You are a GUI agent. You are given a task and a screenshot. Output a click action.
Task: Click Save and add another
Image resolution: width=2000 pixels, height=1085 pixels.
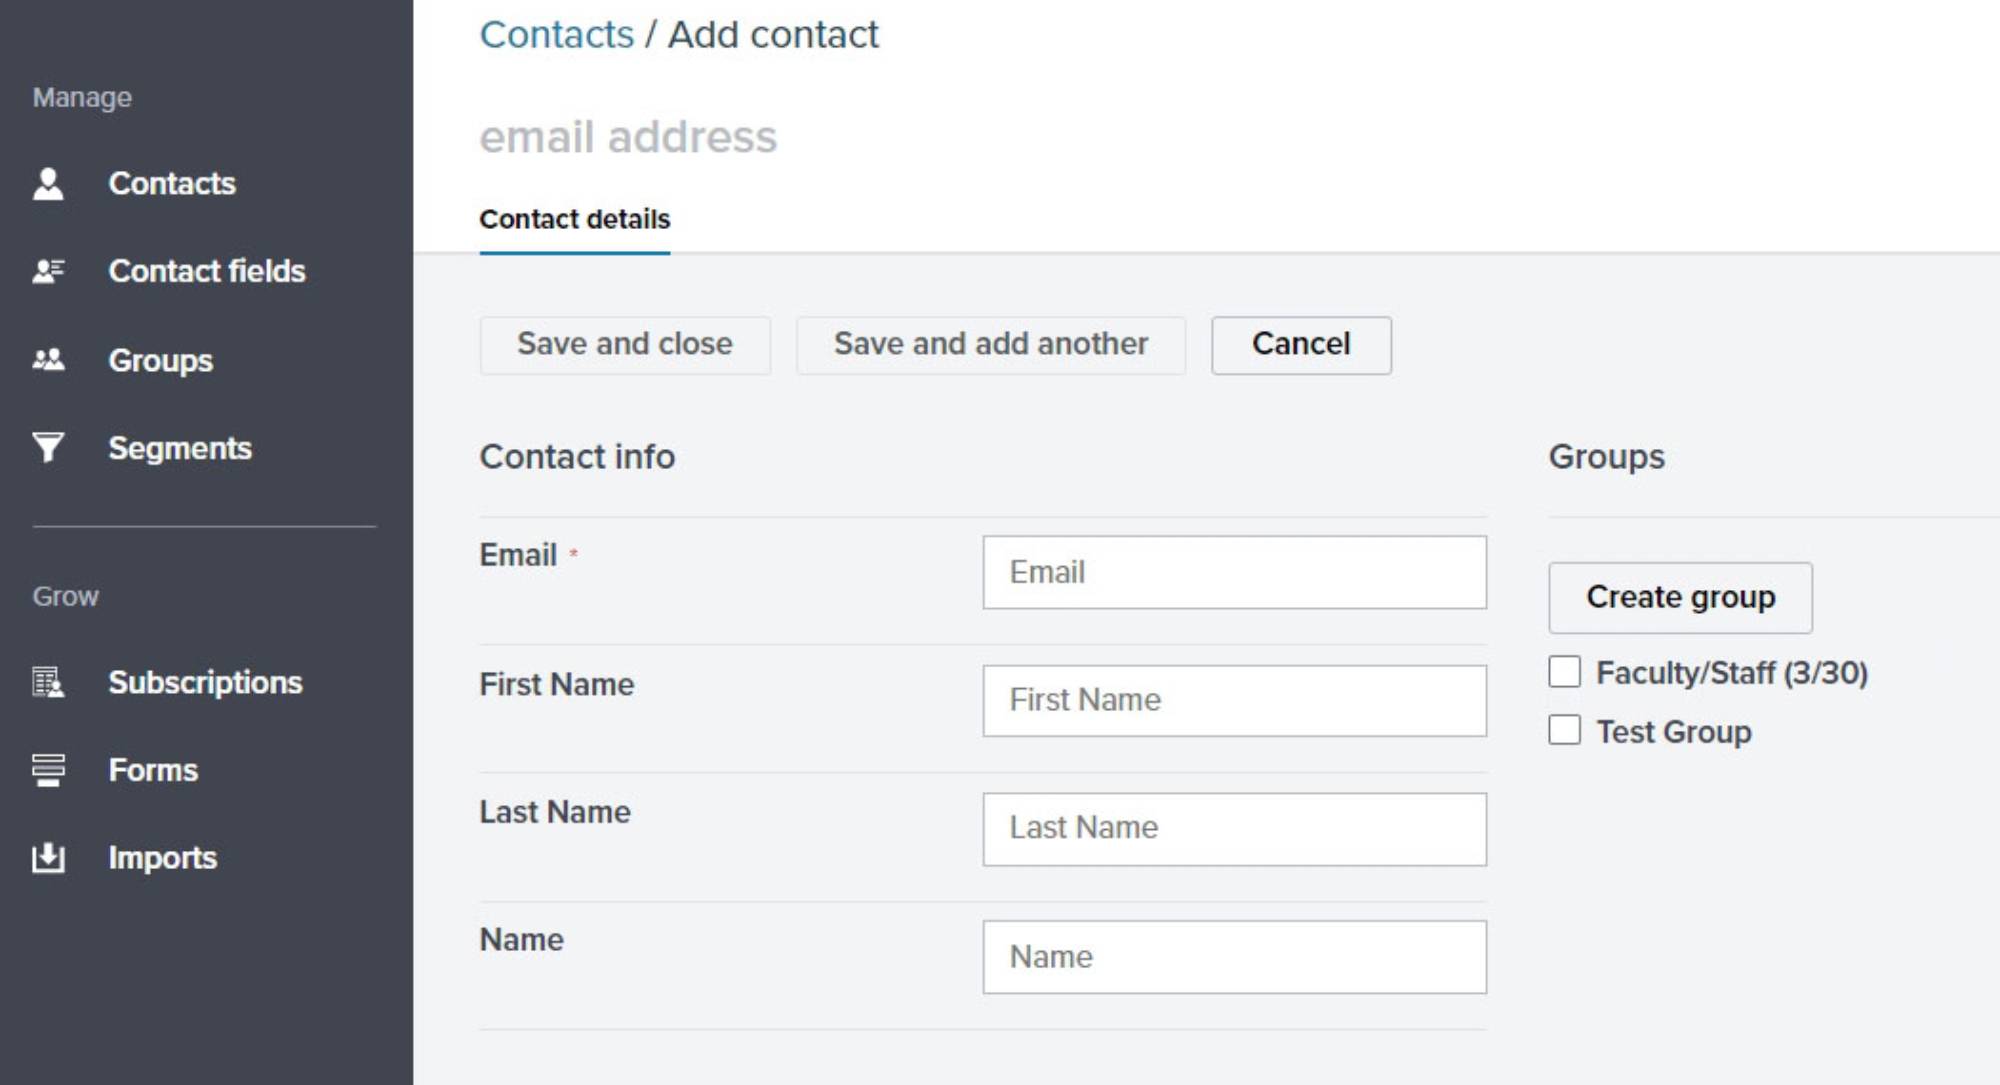tap(990, 345)
